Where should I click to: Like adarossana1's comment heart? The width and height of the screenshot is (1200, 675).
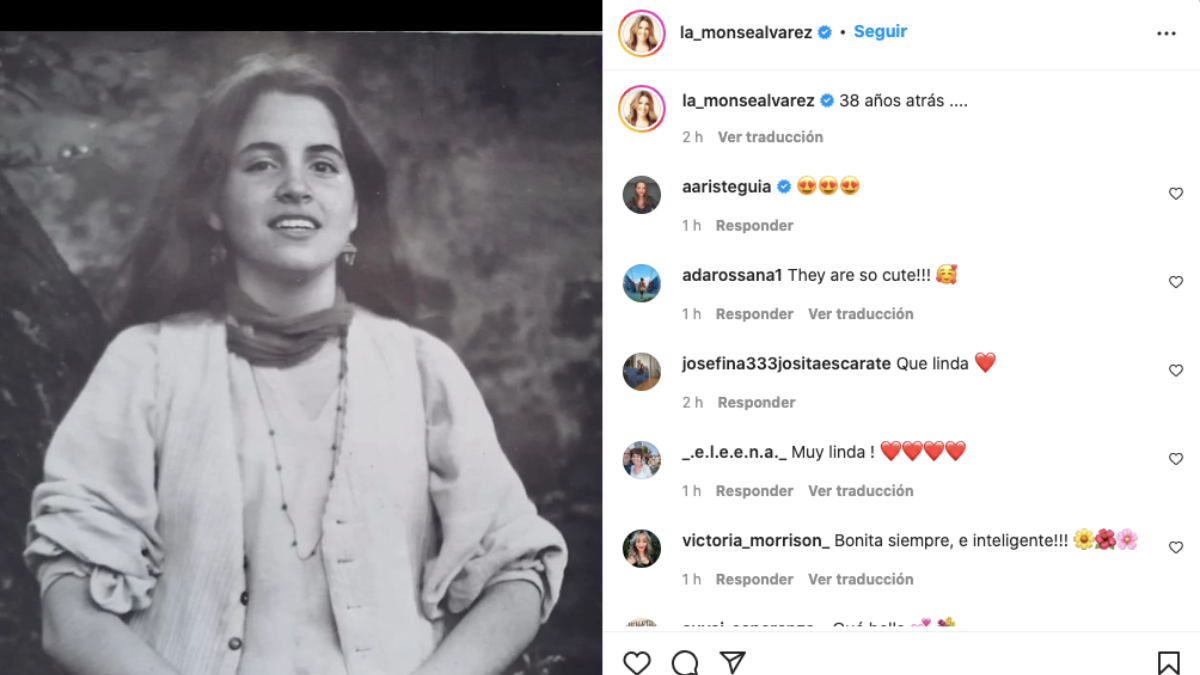[x=1176, y=282]
